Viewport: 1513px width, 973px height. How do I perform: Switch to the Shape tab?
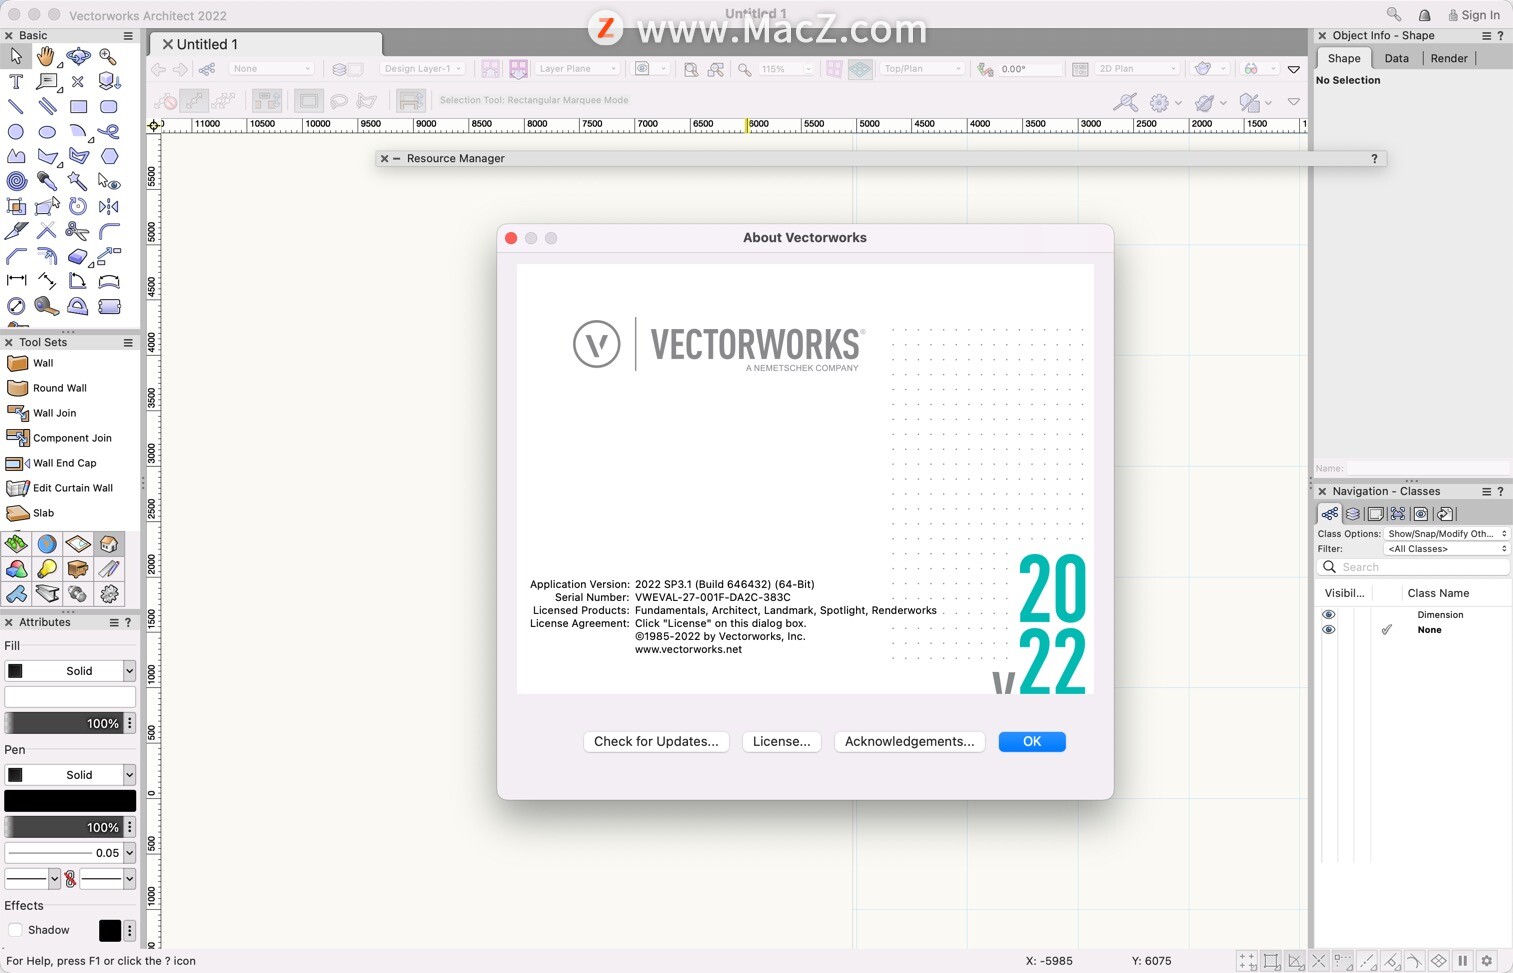1344,58
